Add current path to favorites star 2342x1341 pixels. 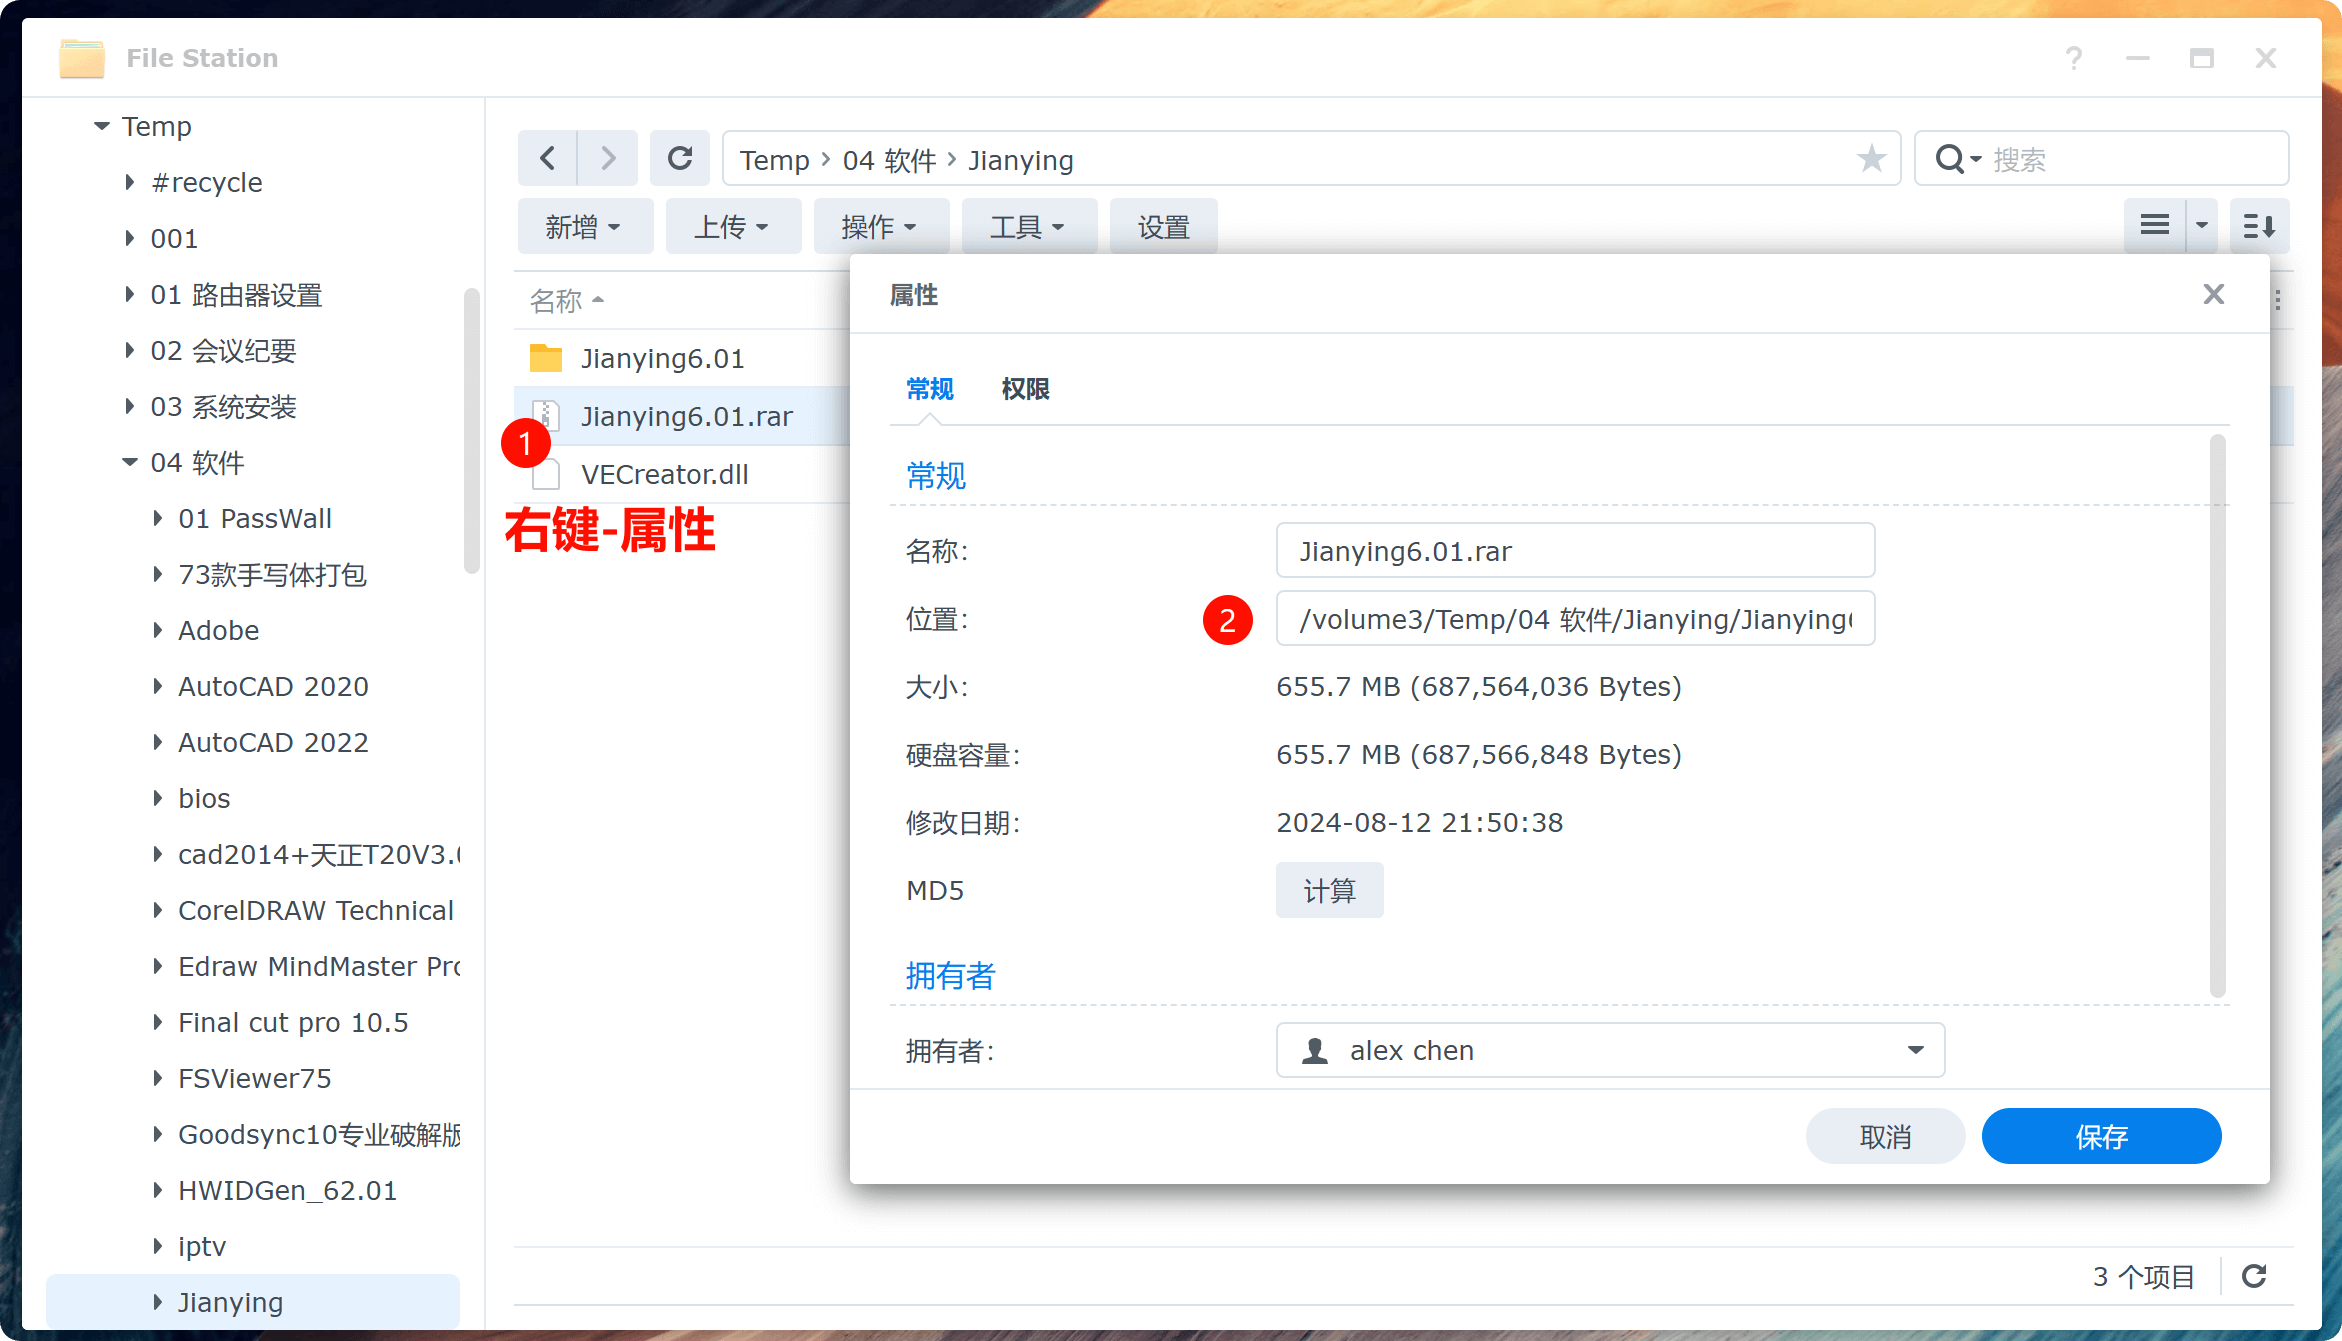point(1871,158)
